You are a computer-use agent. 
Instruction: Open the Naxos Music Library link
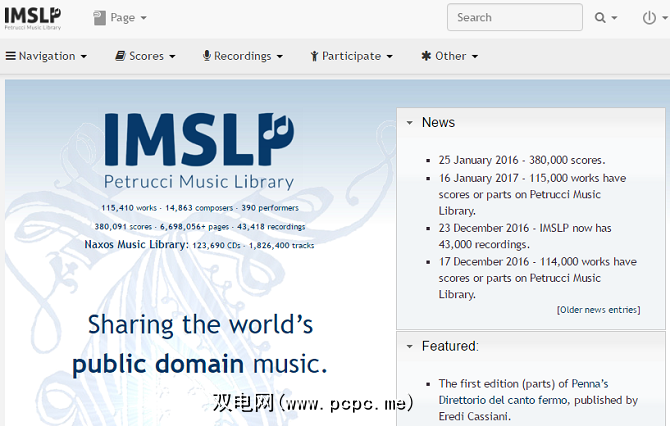point(136,245)
